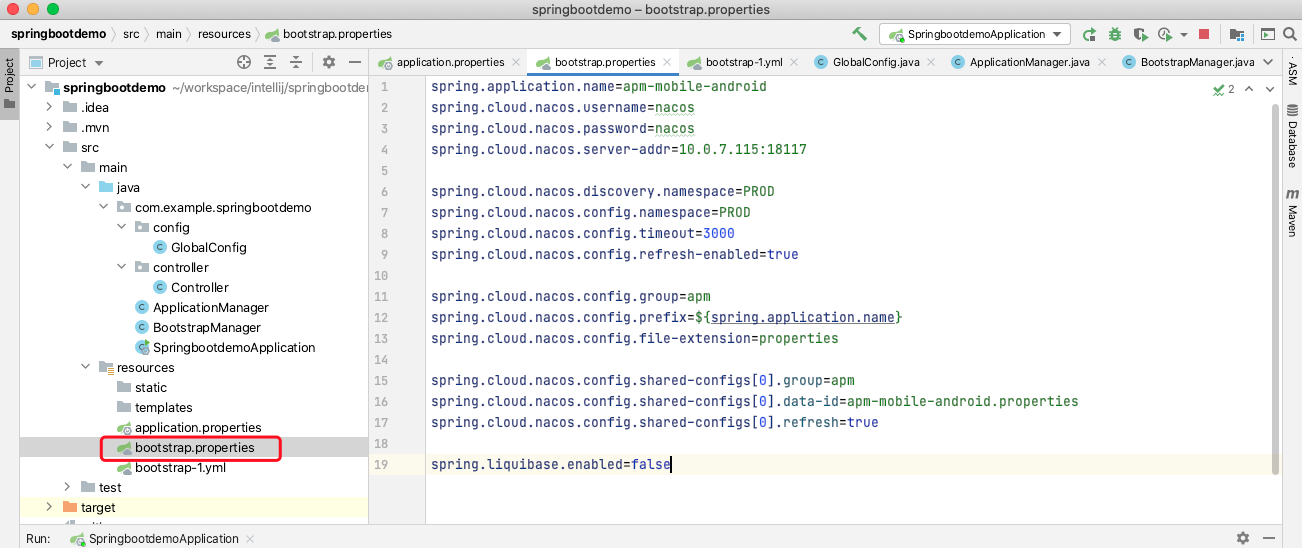Screen dimensions: 1302x548
Task: Click the springbootdemo breadcrumb
Action: pyautogui.click(x=58, y=33)
